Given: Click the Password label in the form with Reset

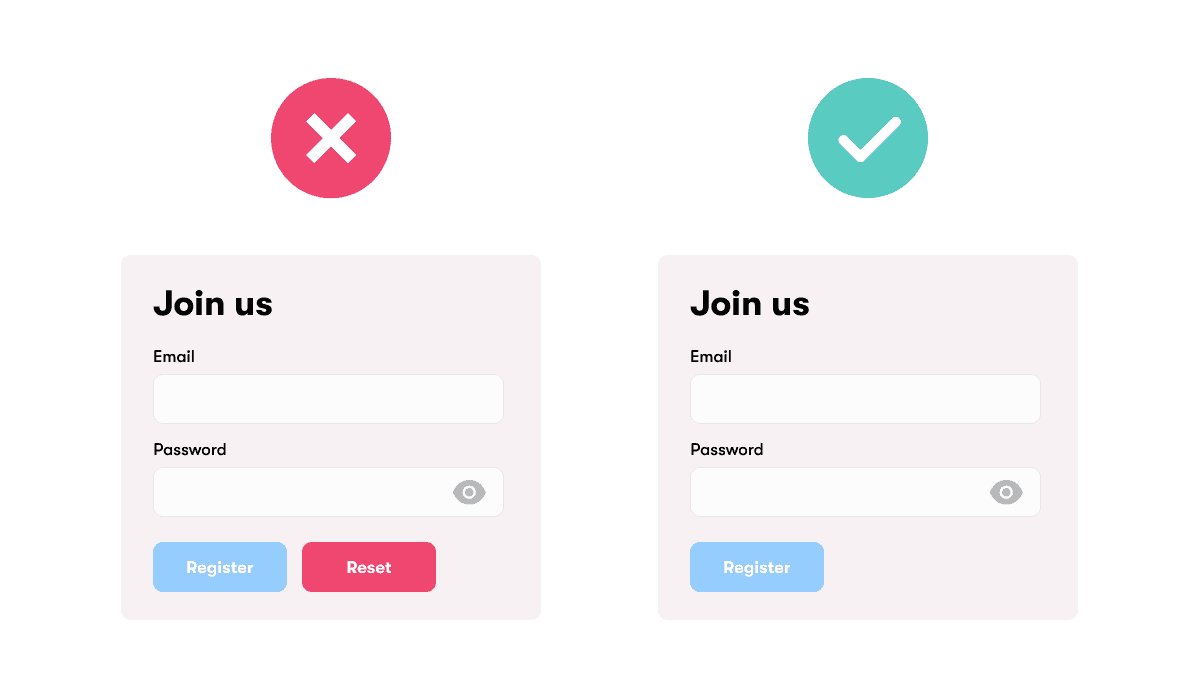Looking at the screenshot, I should [190, 450].
